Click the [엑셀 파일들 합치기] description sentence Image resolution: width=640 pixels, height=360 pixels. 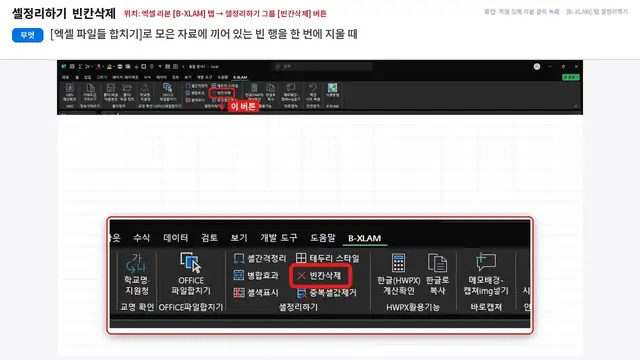(x=204, y=34)
